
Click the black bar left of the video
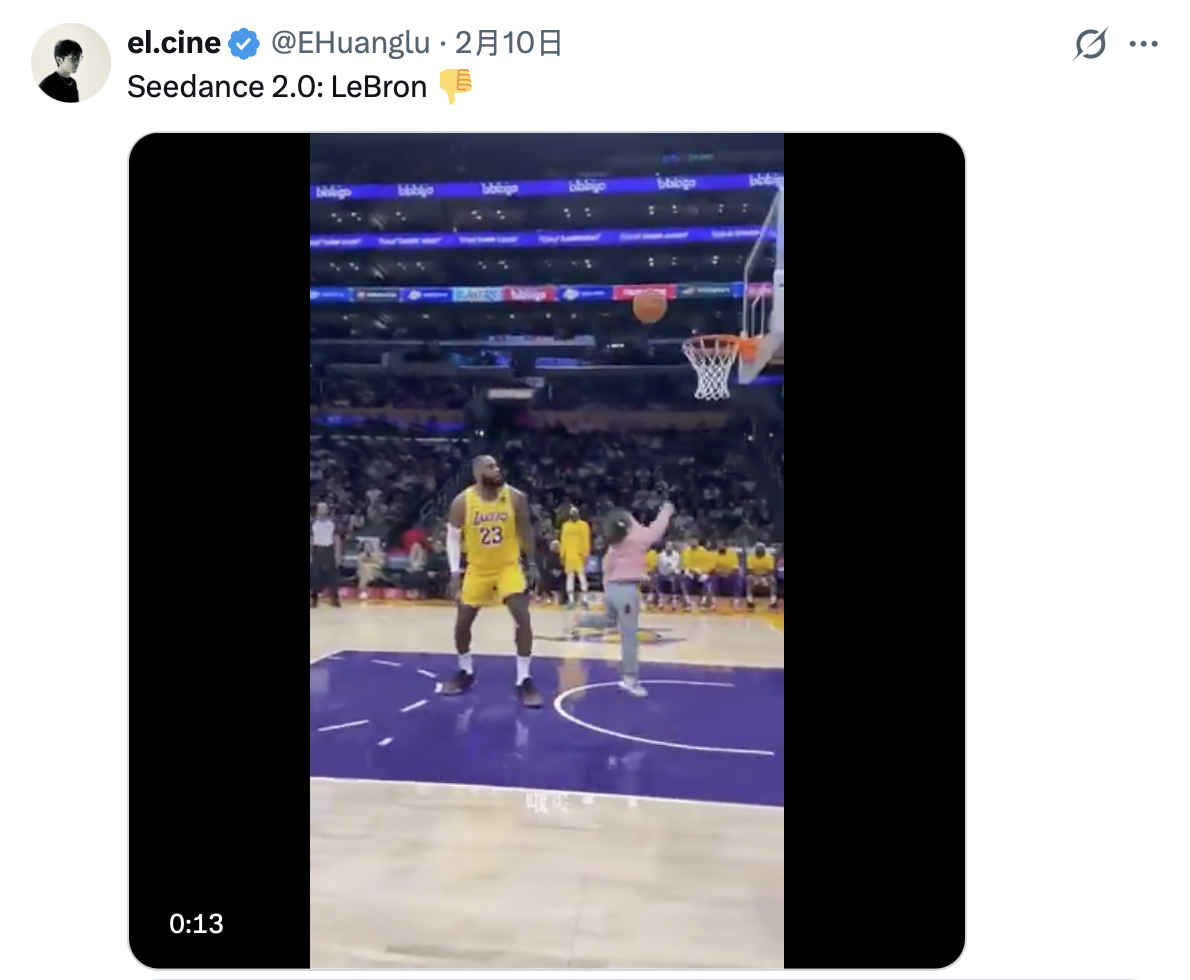tap(220, 500)
